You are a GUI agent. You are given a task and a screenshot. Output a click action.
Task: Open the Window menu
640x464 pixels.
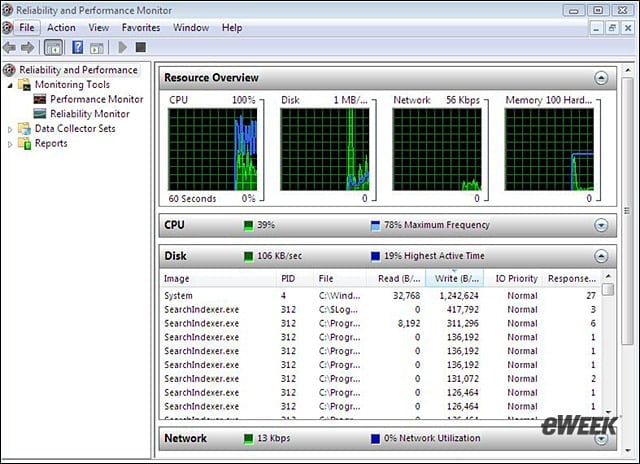click(x=191, y=28)
